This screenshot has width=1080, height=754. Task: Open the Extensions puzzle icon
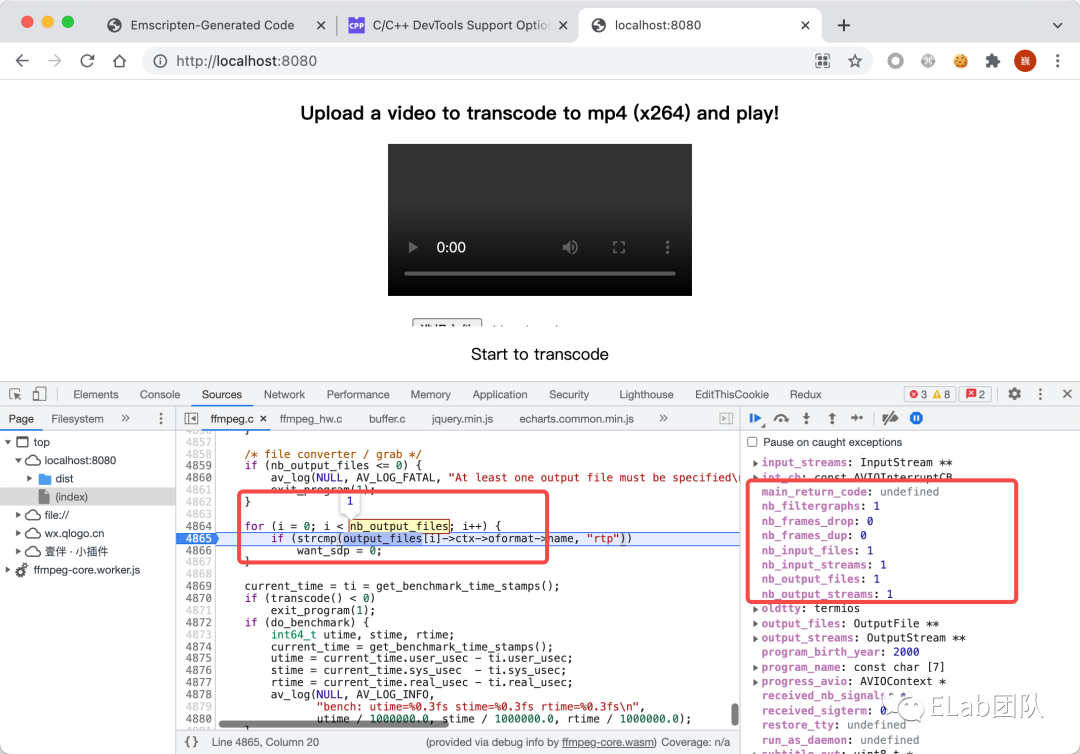993,61
